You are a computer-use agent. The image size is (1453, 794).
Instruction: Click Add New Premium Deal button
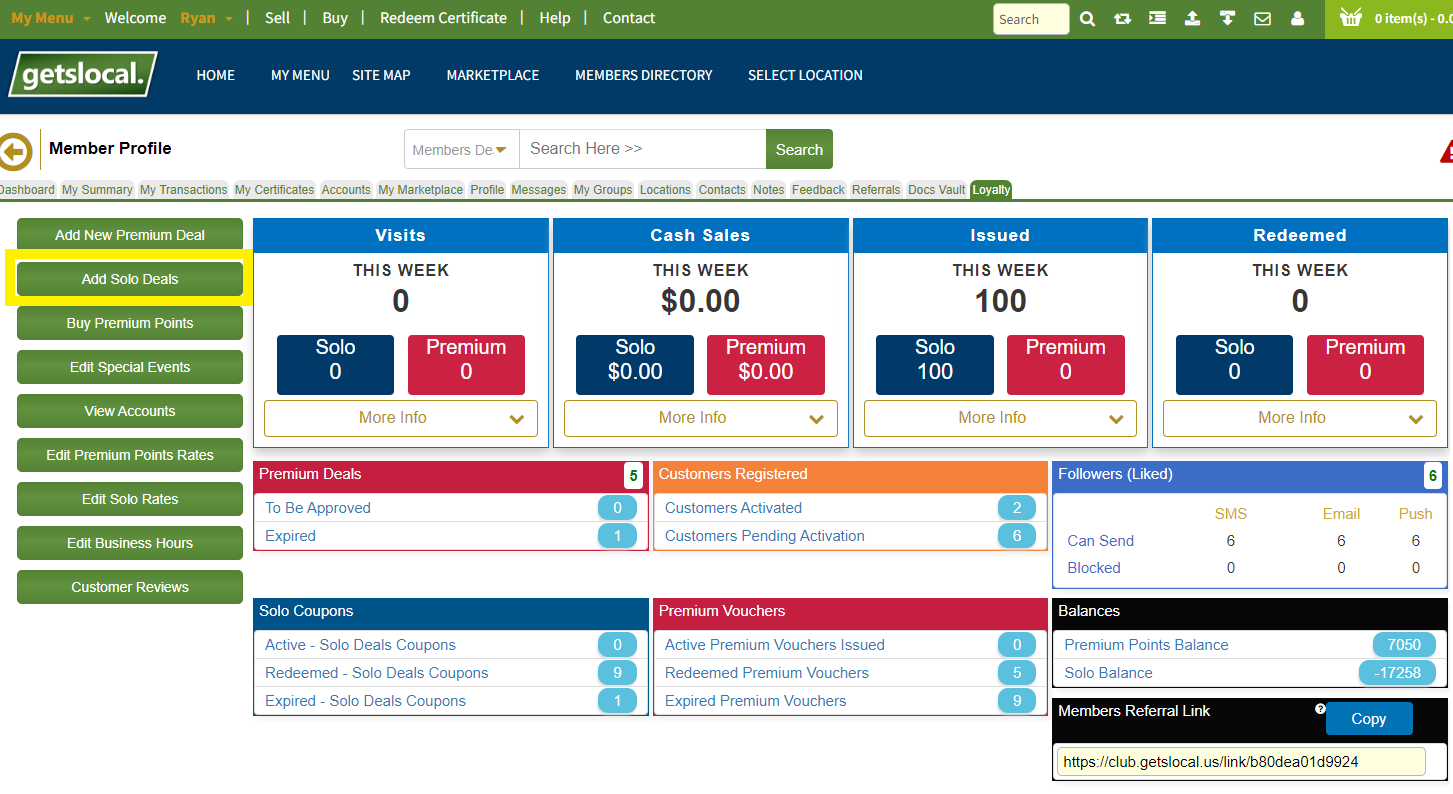130,235
